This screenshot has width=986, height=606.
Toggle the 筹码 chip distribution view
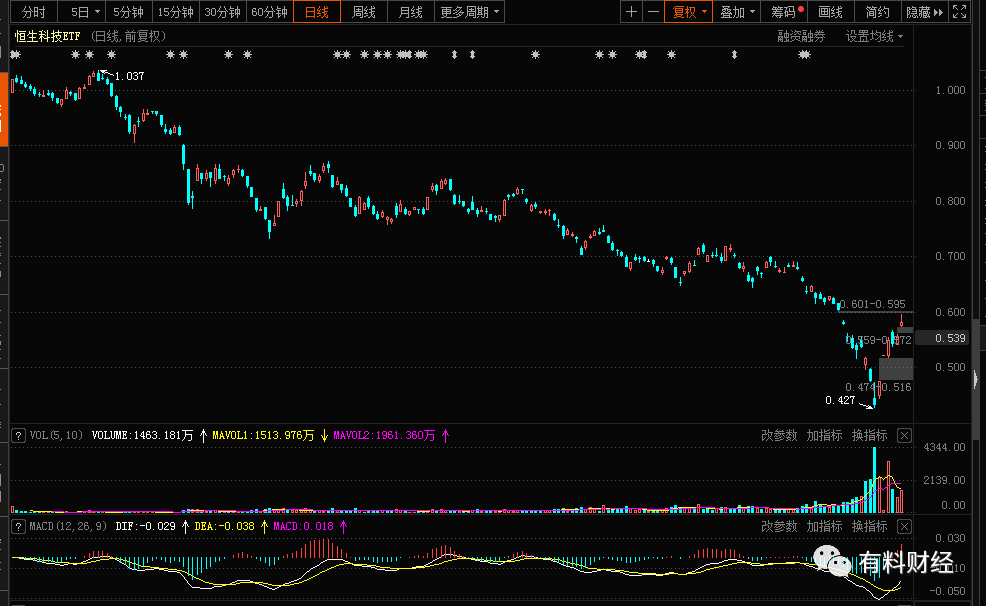(x=786, y=12)
